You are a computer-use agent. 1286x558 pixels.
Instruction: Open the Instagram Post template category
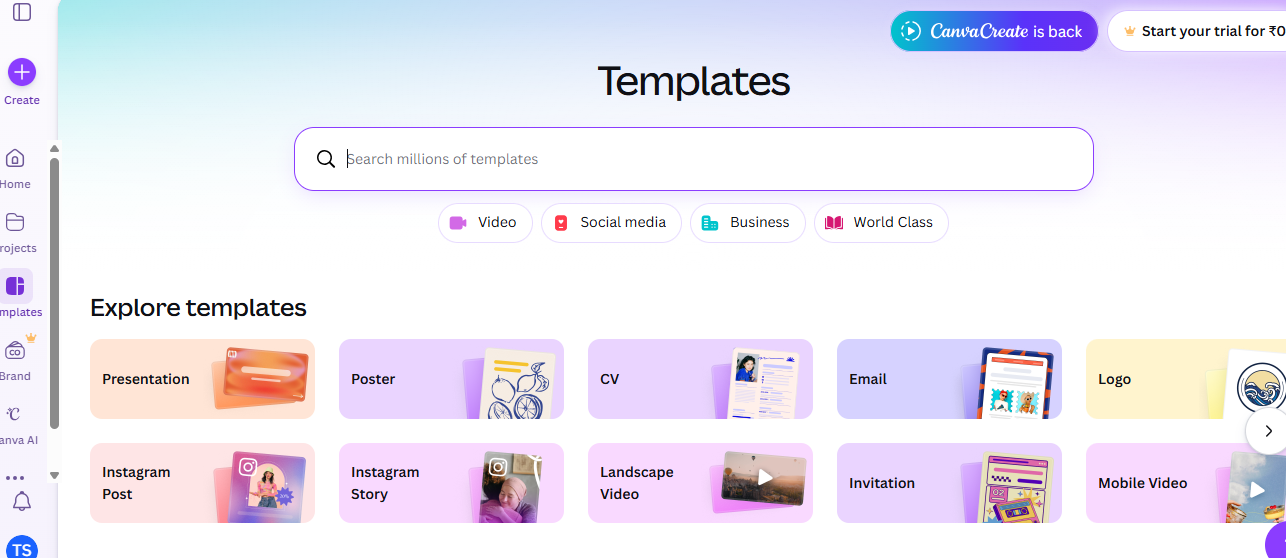pos(202,483)
